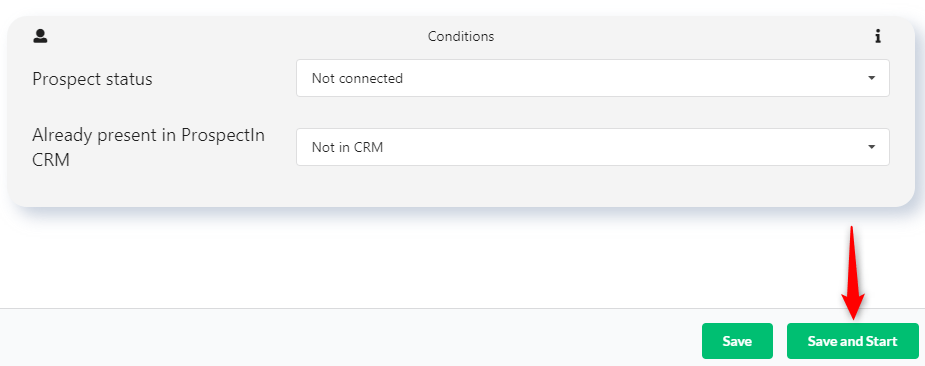Click the Not connected text in the dropdown
Image resolution: width=925 pixels, height=366 pixels.
pos(357,78)
